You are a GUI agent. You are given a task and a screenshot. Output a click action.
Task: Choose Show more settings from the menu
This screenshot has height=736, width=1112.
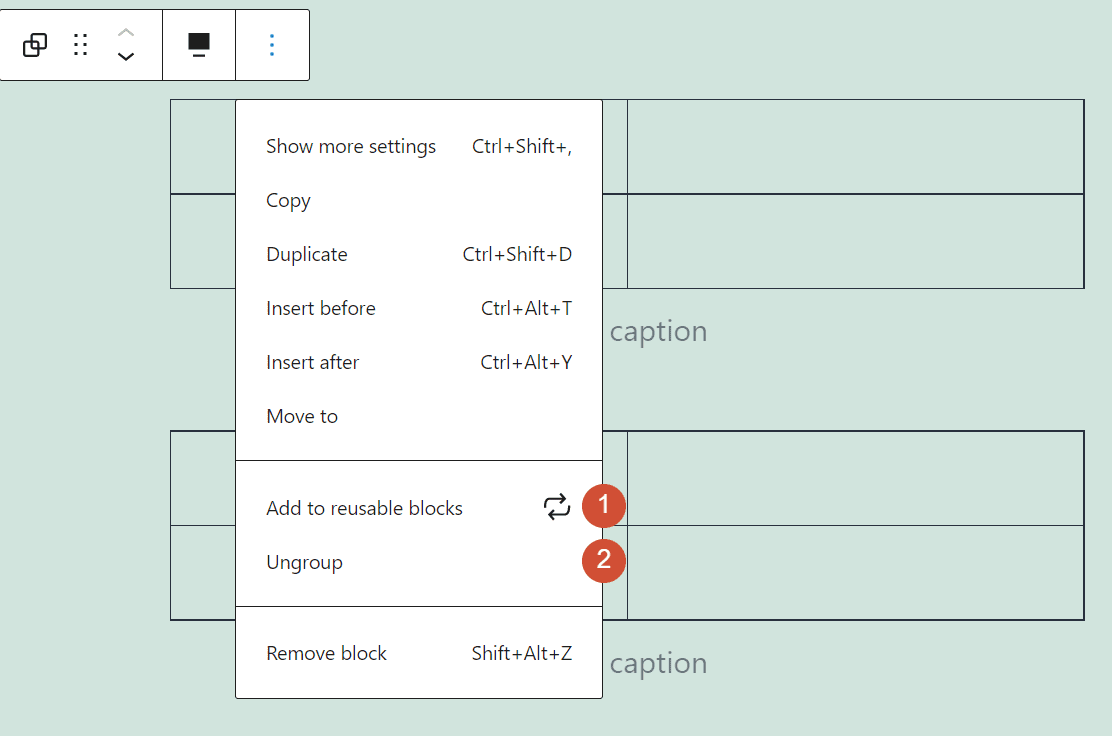pyautogui.click(x=351, y=146)
